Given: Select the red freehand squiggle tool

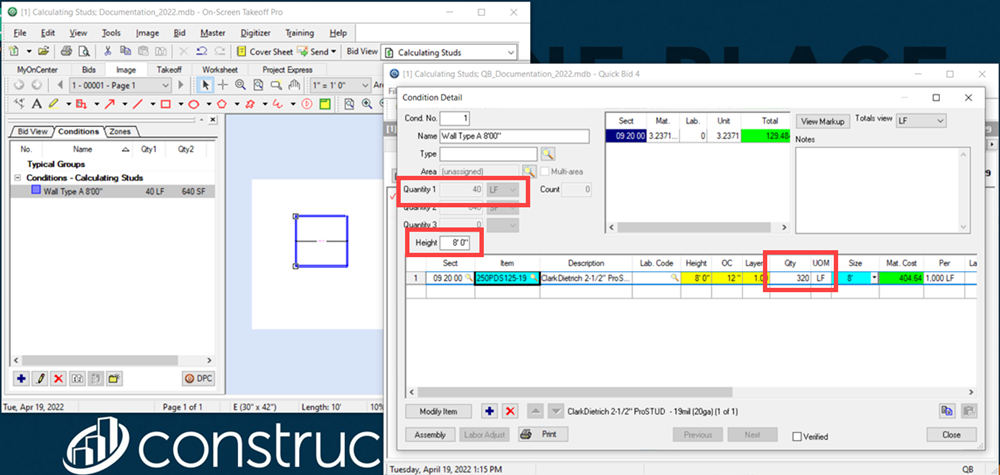Looking at the screenshot, I should (x=277, y=104).
